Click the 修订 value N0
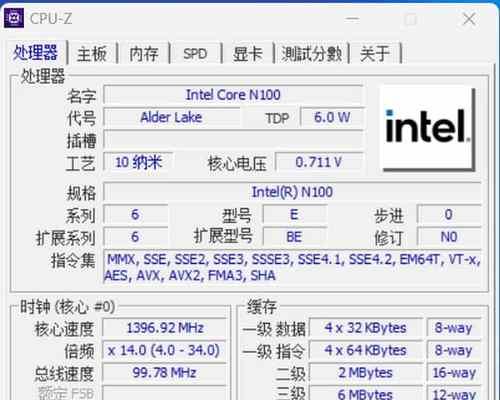Screen dimensions: 500x400 click(x=449, y=237)
